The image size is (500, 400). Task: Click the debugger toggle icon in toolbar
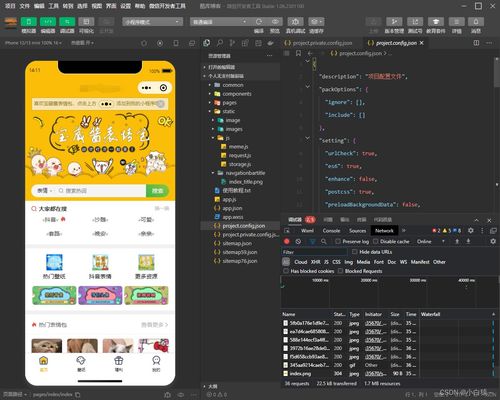coord(67,22)
